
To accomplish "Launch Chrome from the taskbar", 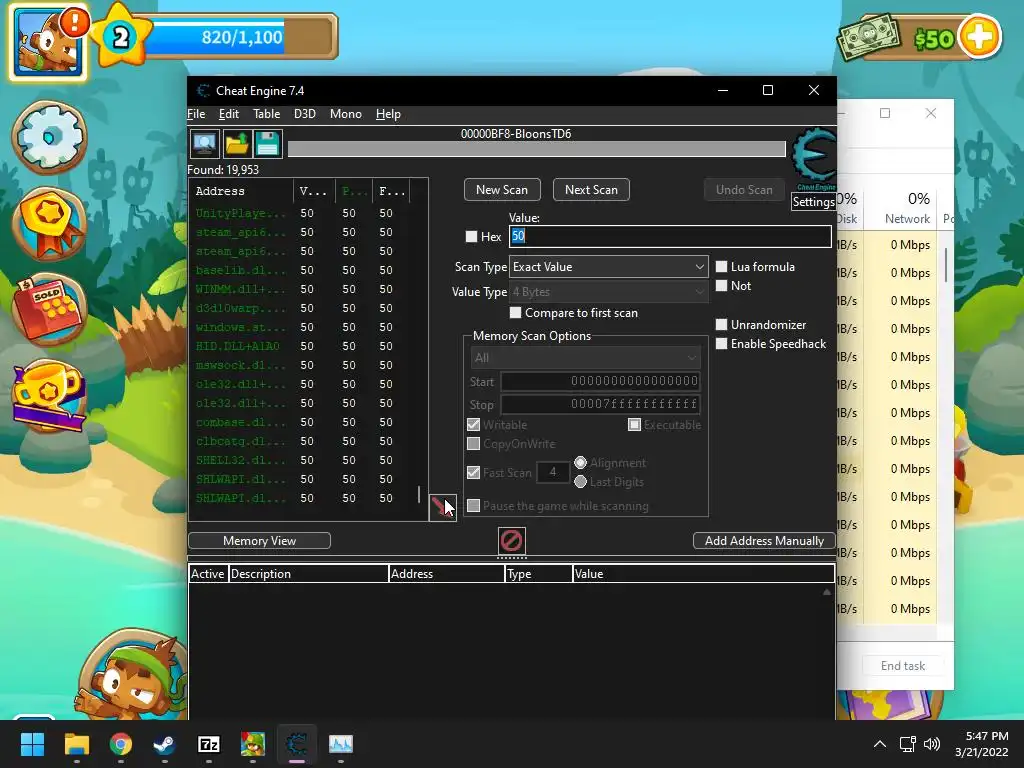I will click(x=121, y=744).
